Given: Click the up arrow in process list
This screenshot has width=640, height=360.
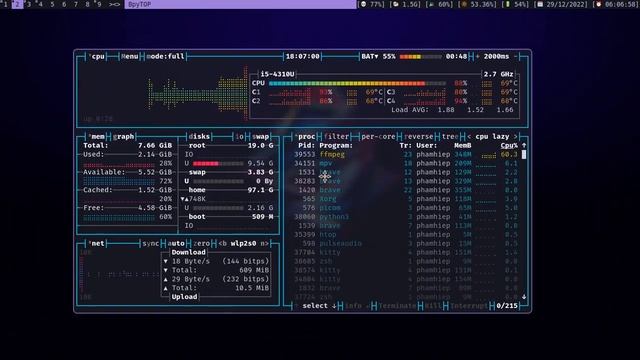Looking at the screenshot, I should click(524, 145).
